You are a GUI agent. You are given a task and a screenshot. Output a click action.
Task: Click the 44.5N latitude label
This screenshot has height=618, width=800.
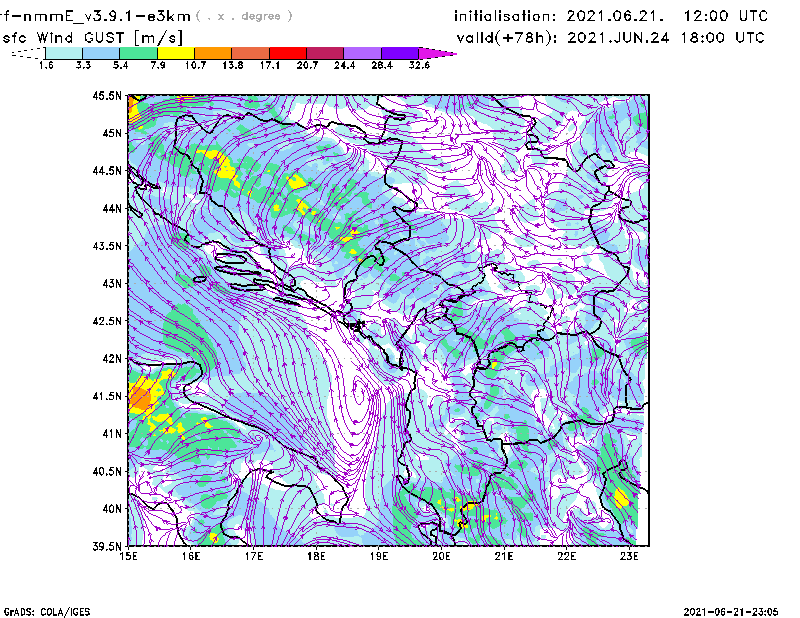click(107, 170)
